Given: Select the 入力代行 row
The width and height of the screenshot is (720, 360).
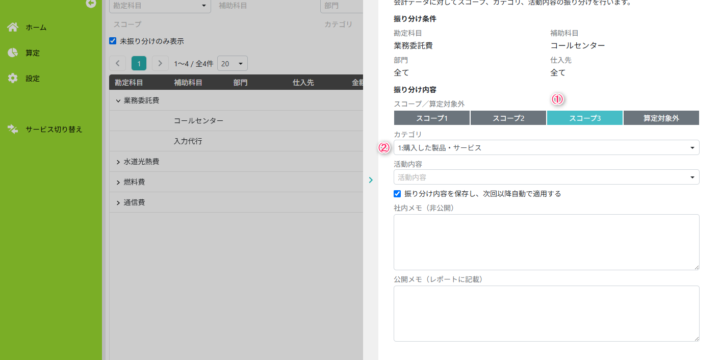Looking at the screenshot, I should pos(236,141).
